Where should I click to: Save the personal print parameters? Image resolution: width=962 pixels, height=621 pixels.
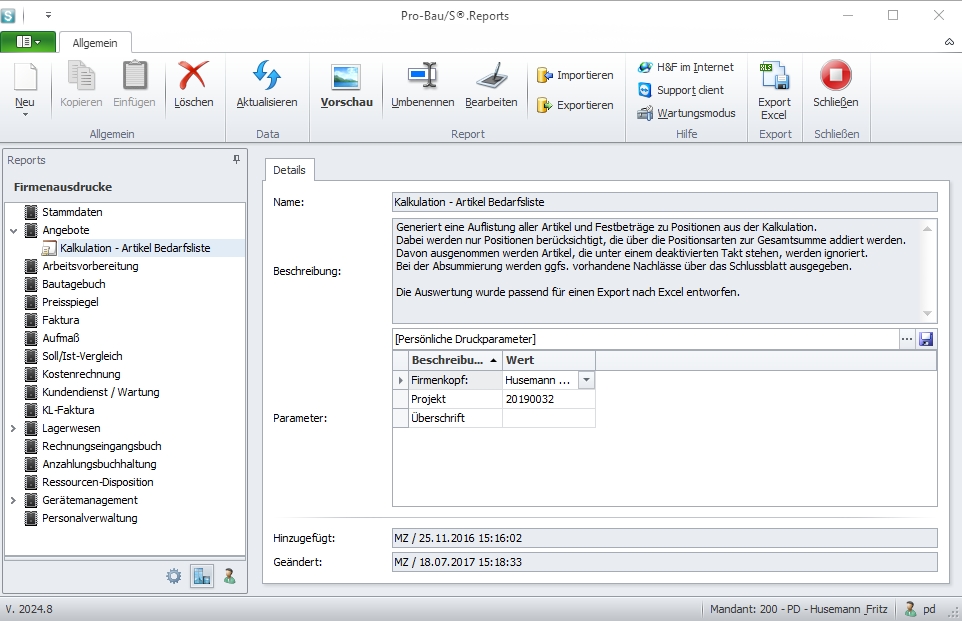click(x=926, y=338)
